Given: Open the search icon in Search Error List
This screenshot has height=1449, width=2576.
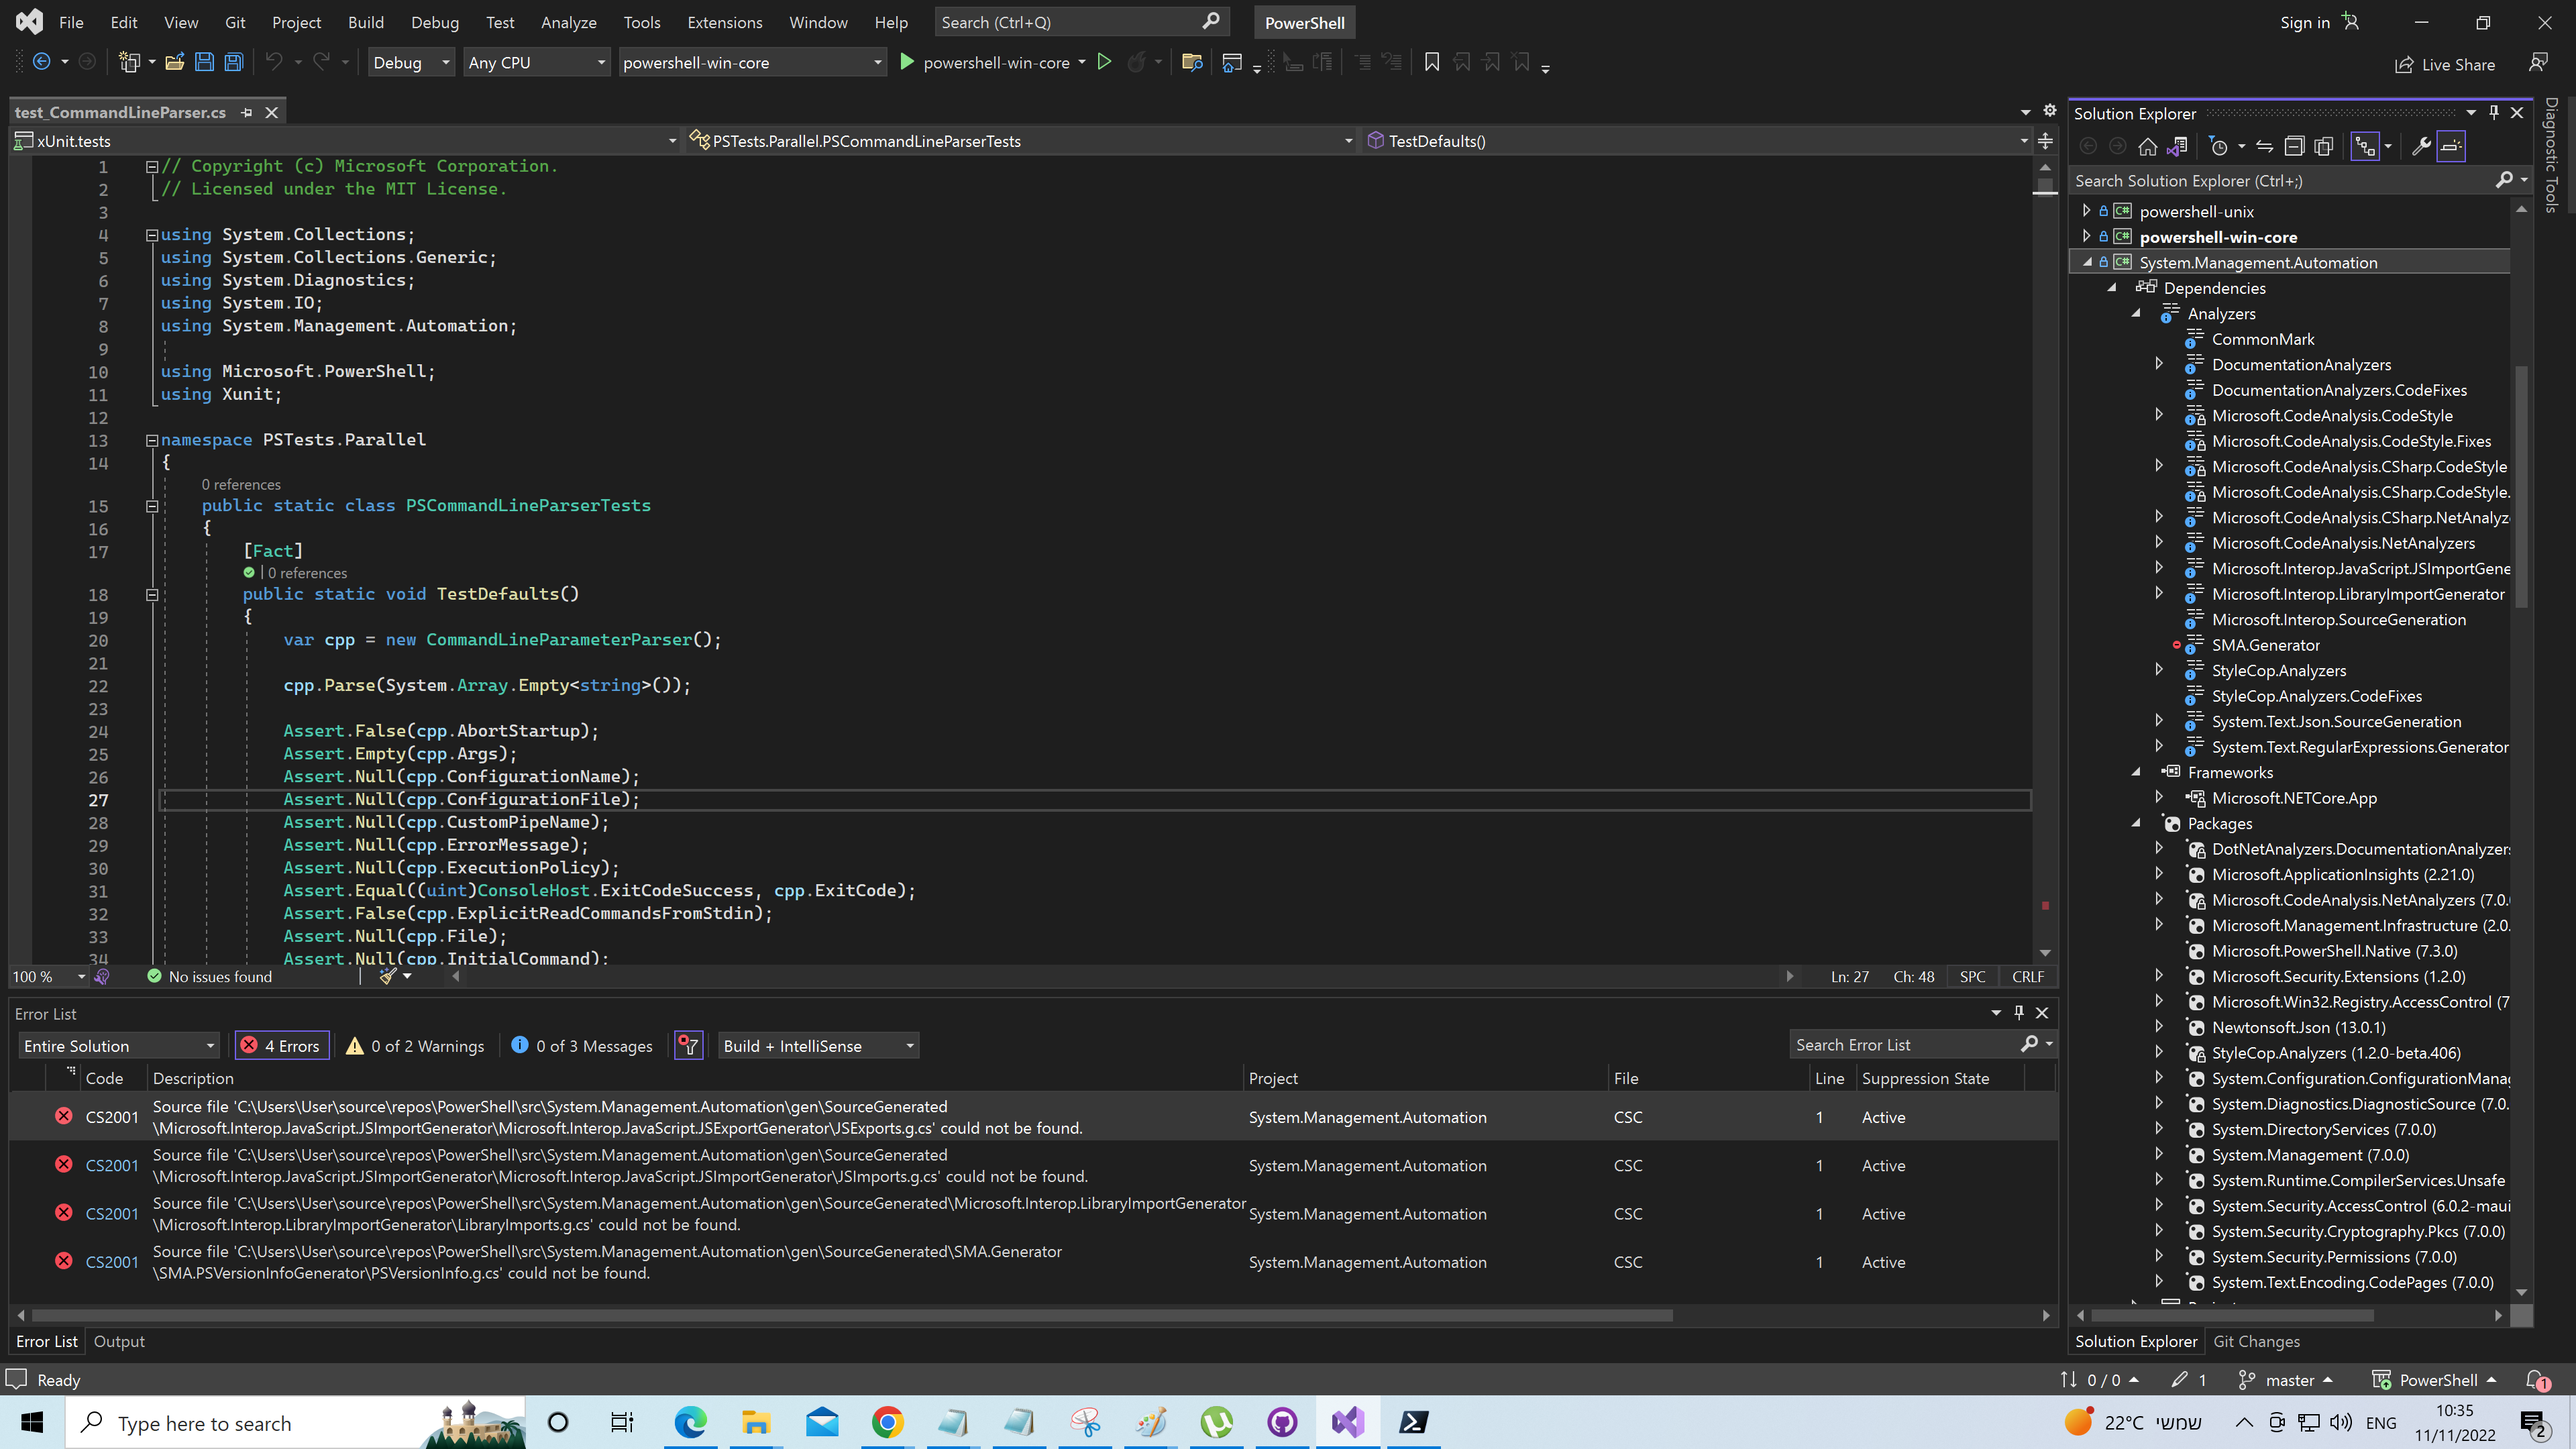Looking at the screenshot, I should [2031, 1044].
